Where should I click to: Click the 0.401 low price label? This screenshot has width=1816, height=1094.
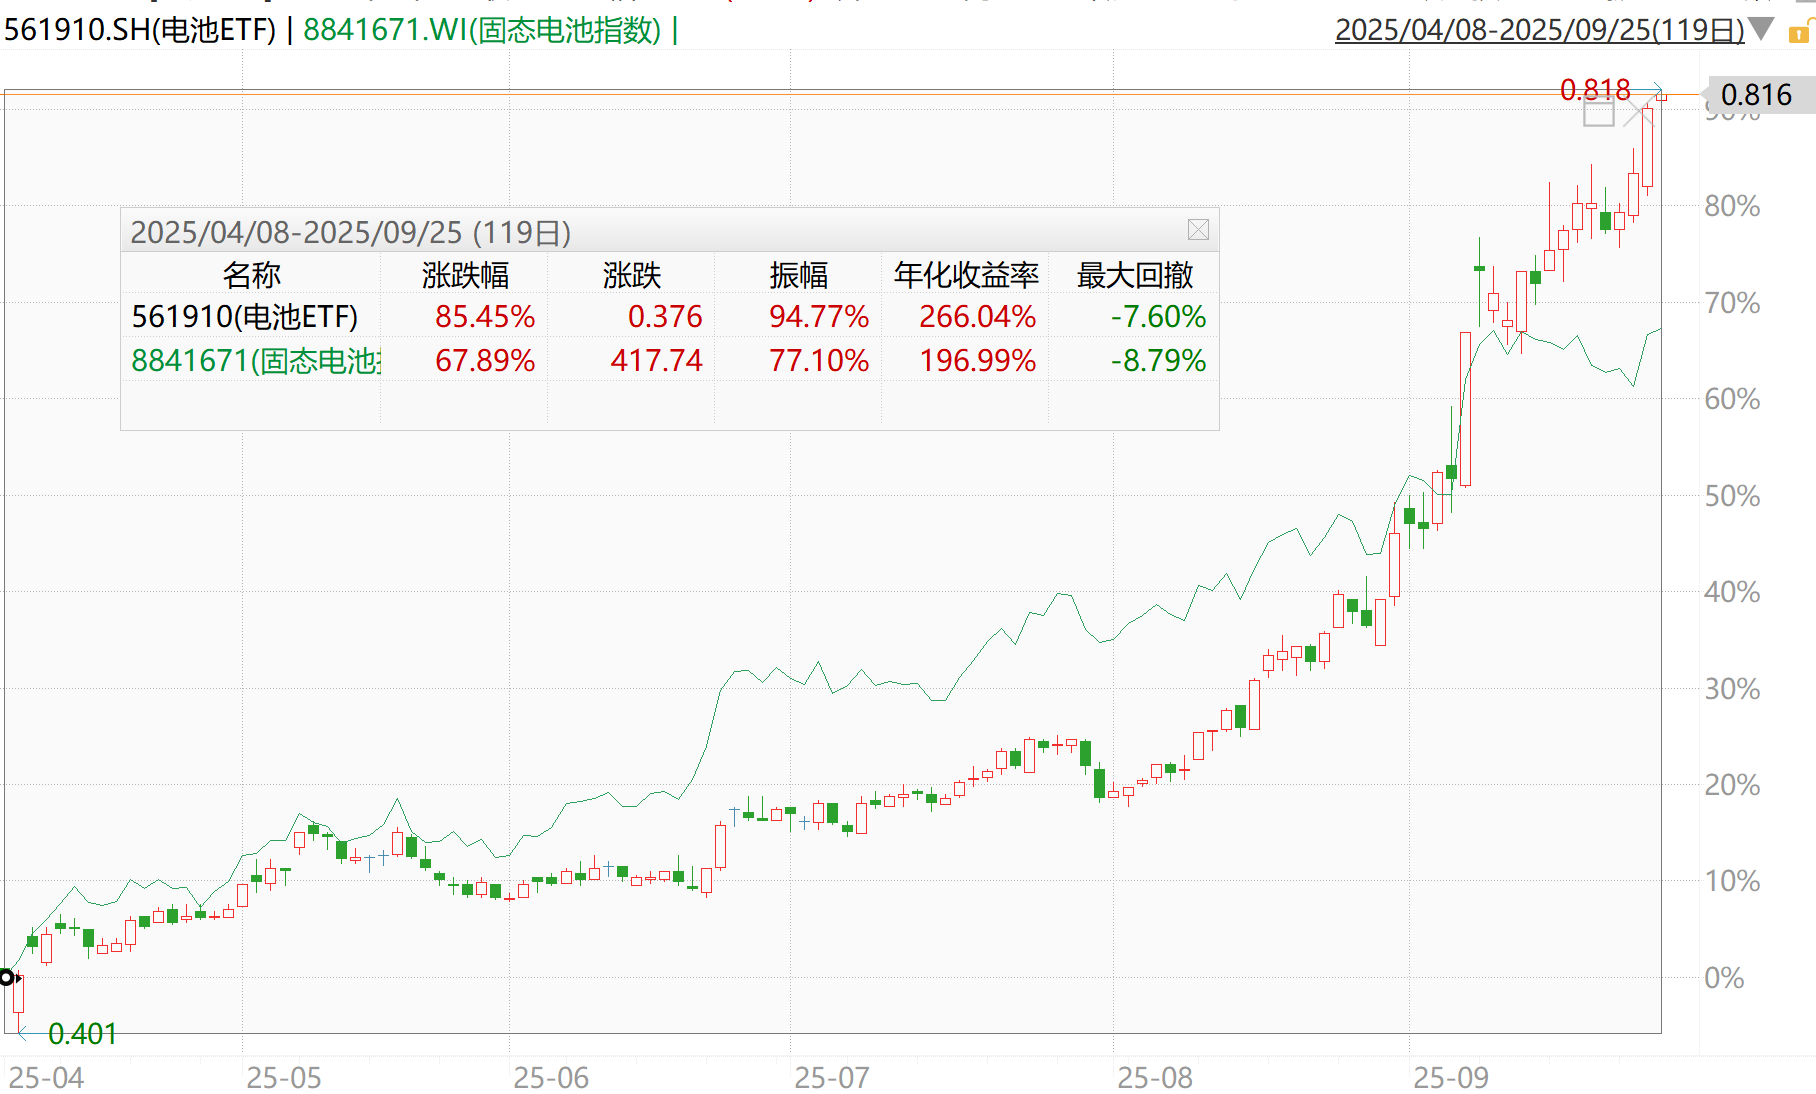(x=82, y=1033)
